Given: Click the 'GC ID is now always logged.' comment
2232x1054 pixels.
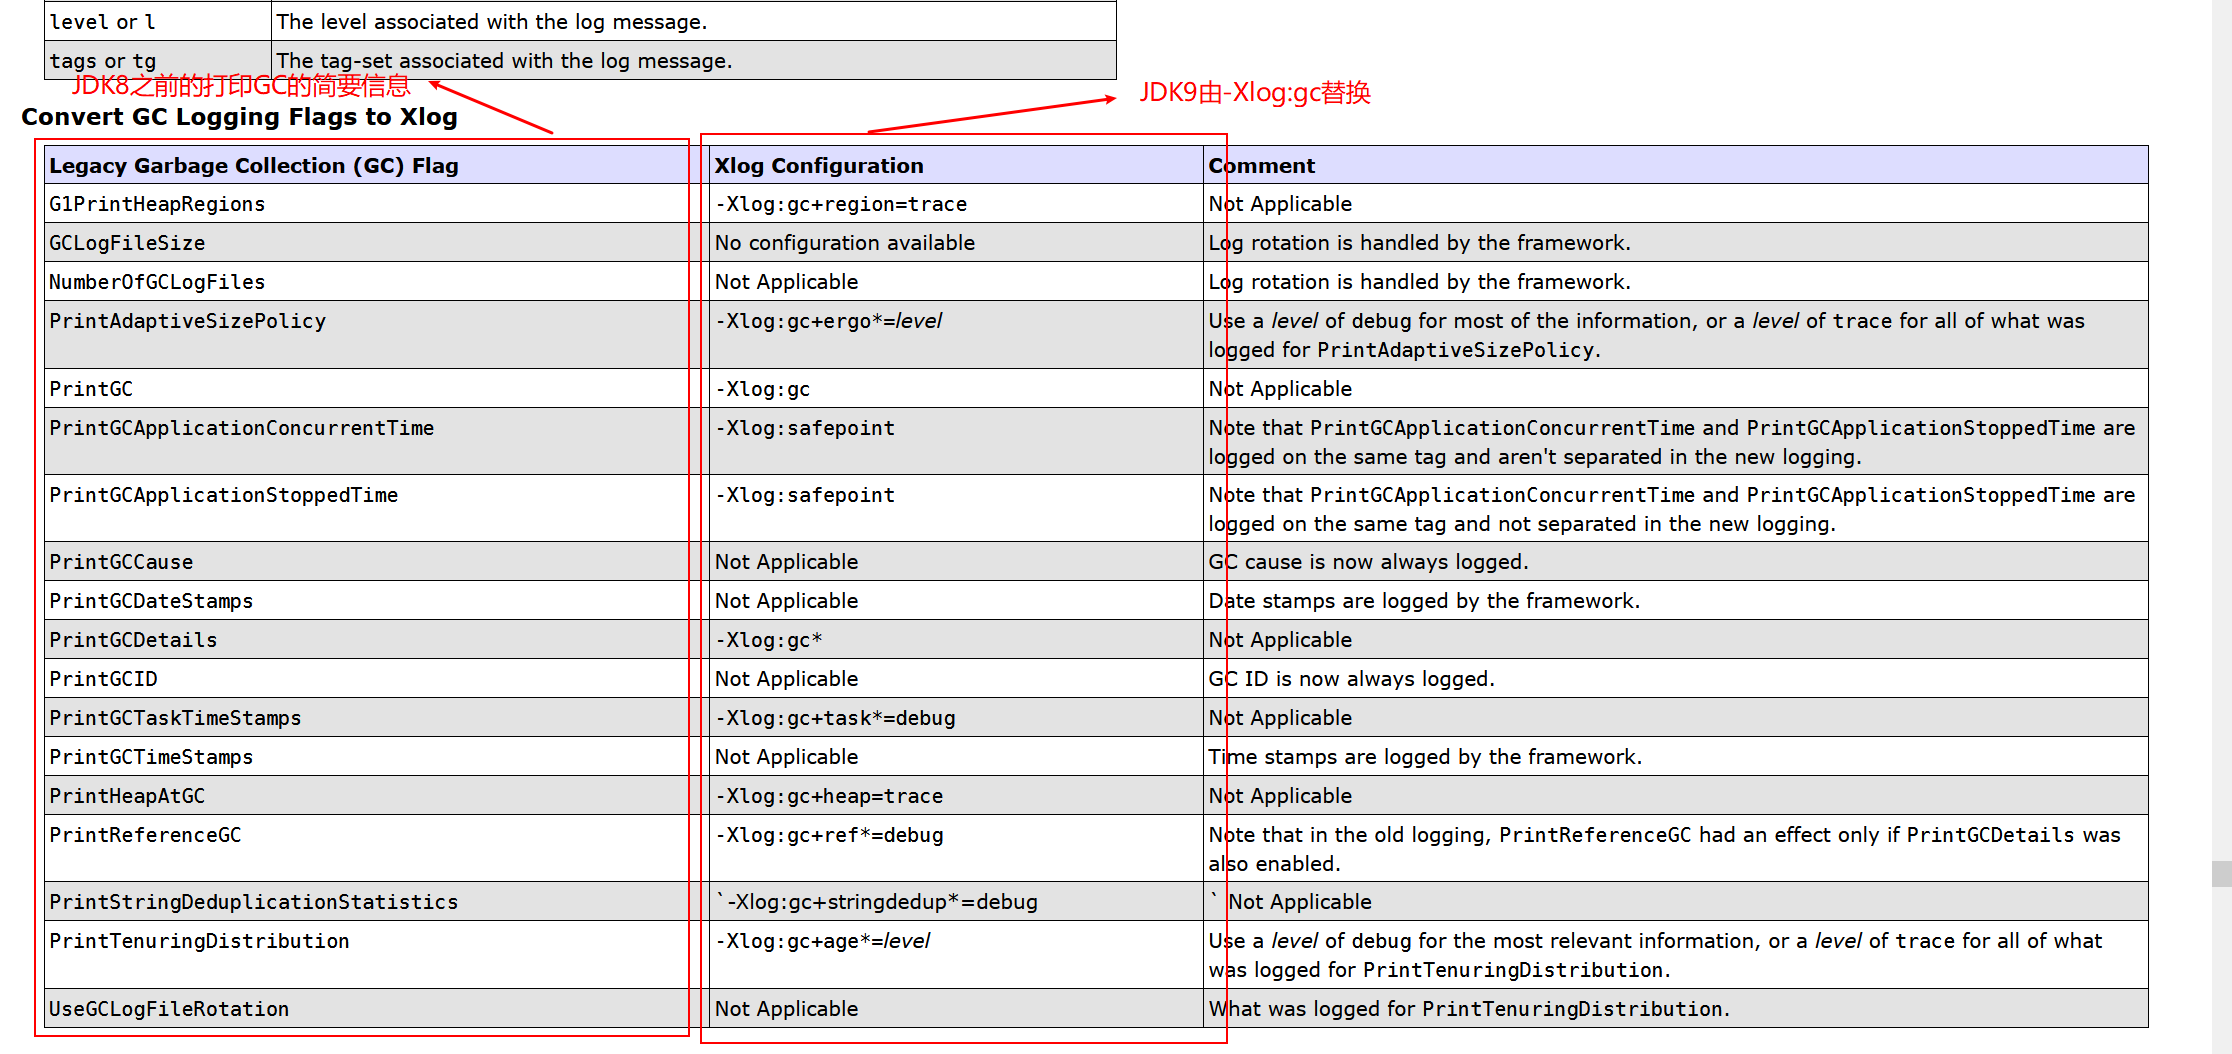Looking at the screenshot, I should [x=1351, y=679].
